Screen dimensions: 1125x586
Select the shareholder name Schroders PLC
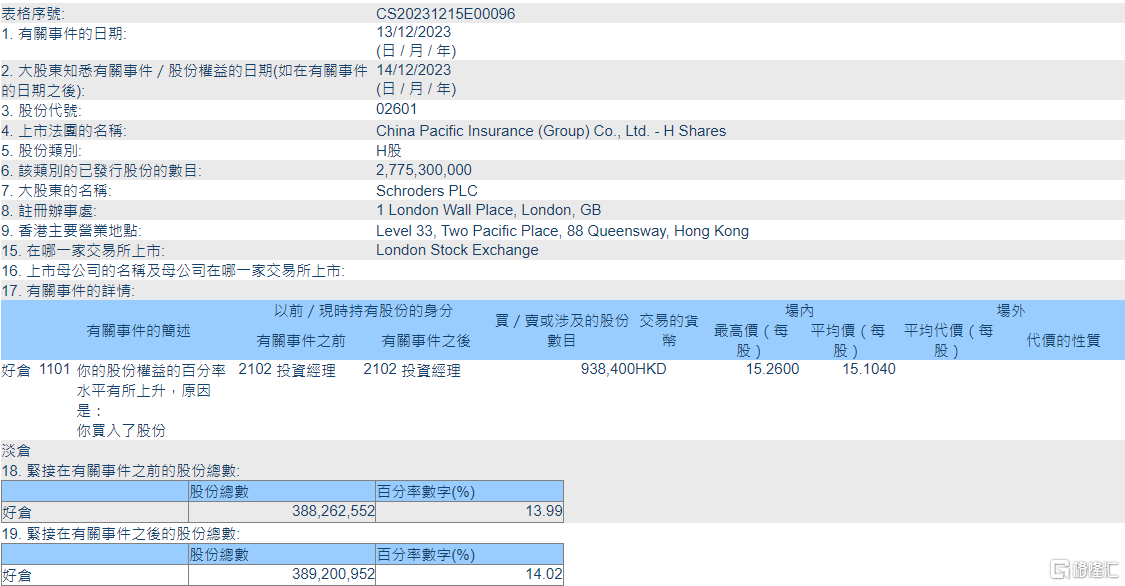tap(427, 190)
